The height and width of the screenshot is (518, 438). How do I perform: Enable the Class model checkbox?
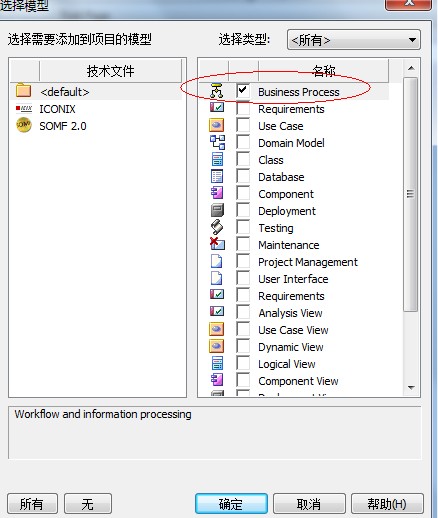coord(243,159)
